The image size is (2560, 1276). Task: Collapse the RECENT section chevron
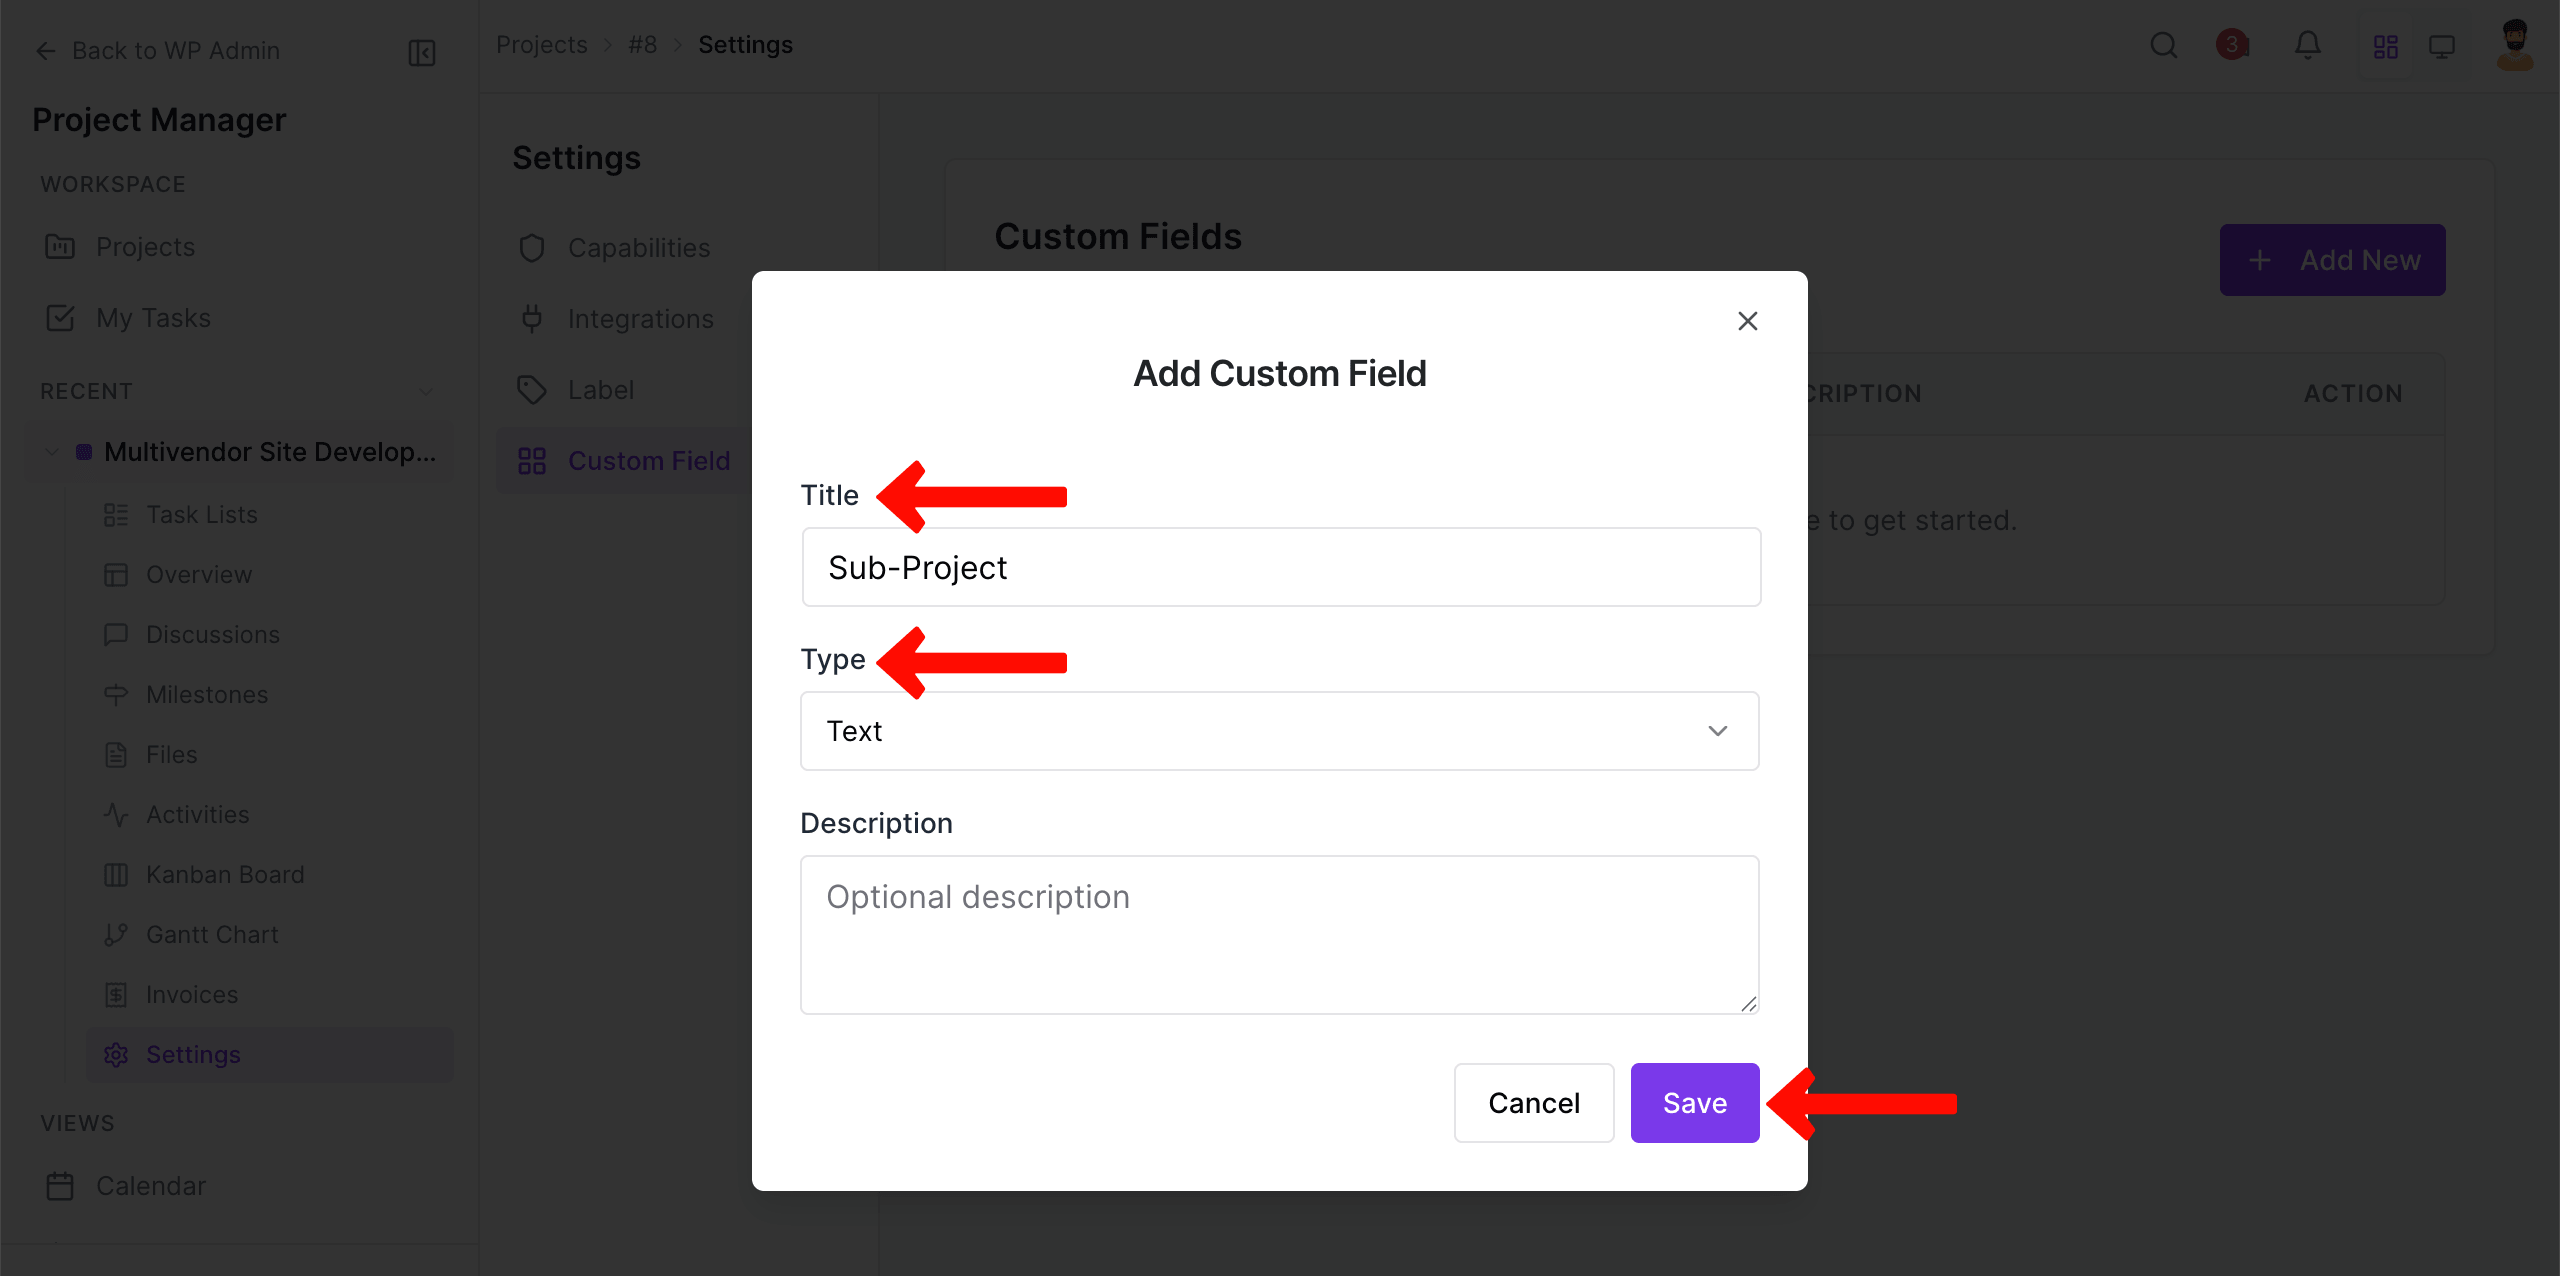click(427, 391)
